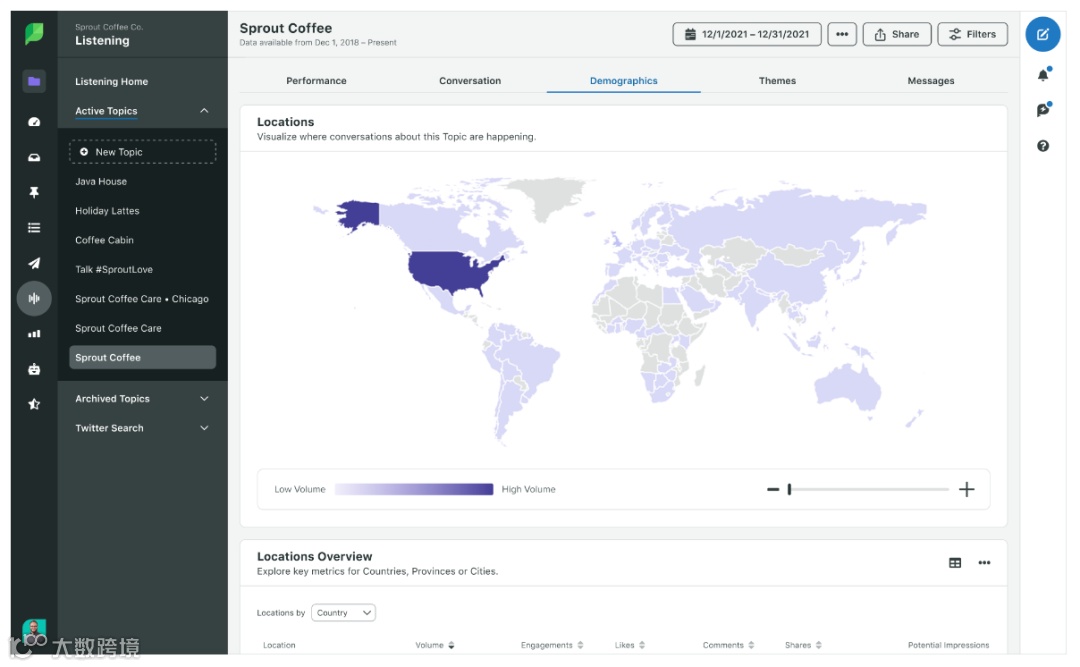Image resolution: width=1080 pixels, height=667 pixels.
Task: Open the help question mark icon
Action: pyautogui.click(x=1043, y=146)
